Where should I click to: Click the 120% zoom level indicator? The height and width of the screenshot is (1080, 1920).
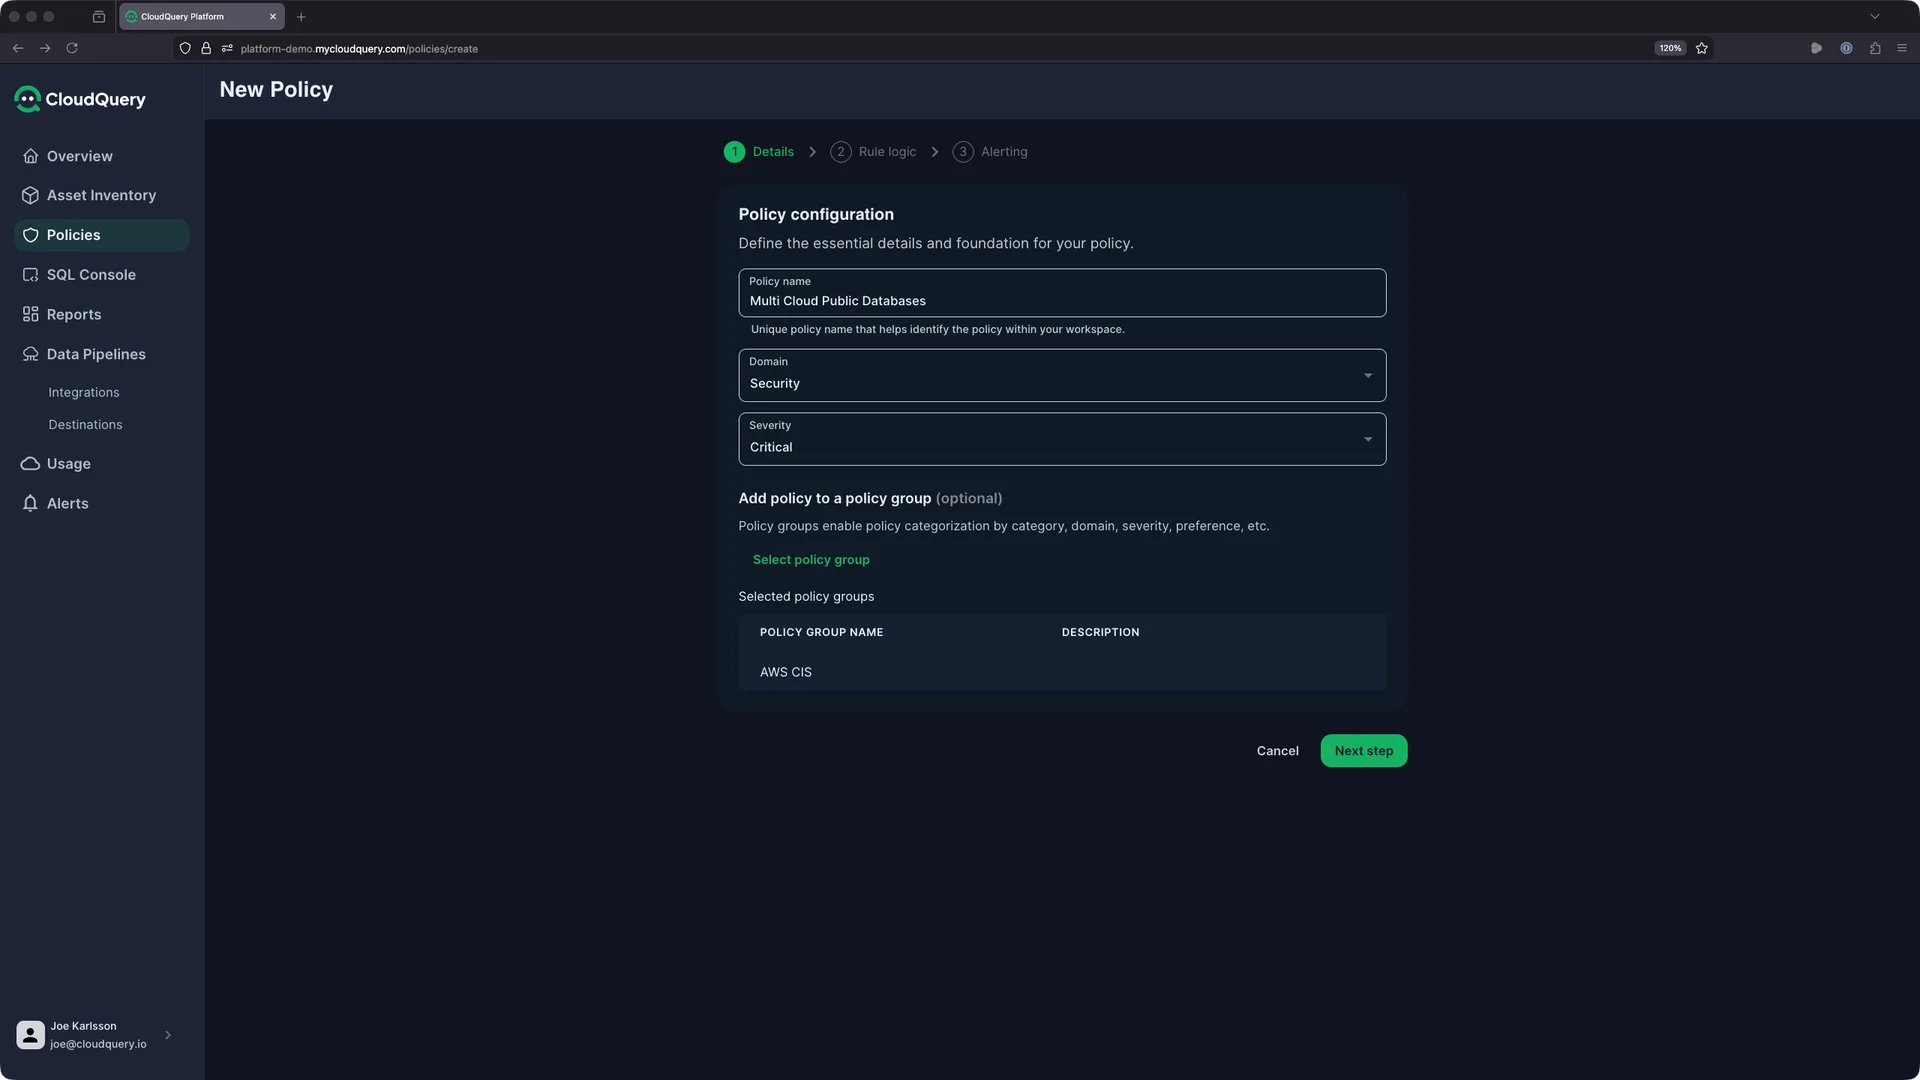click(1670, 48)
